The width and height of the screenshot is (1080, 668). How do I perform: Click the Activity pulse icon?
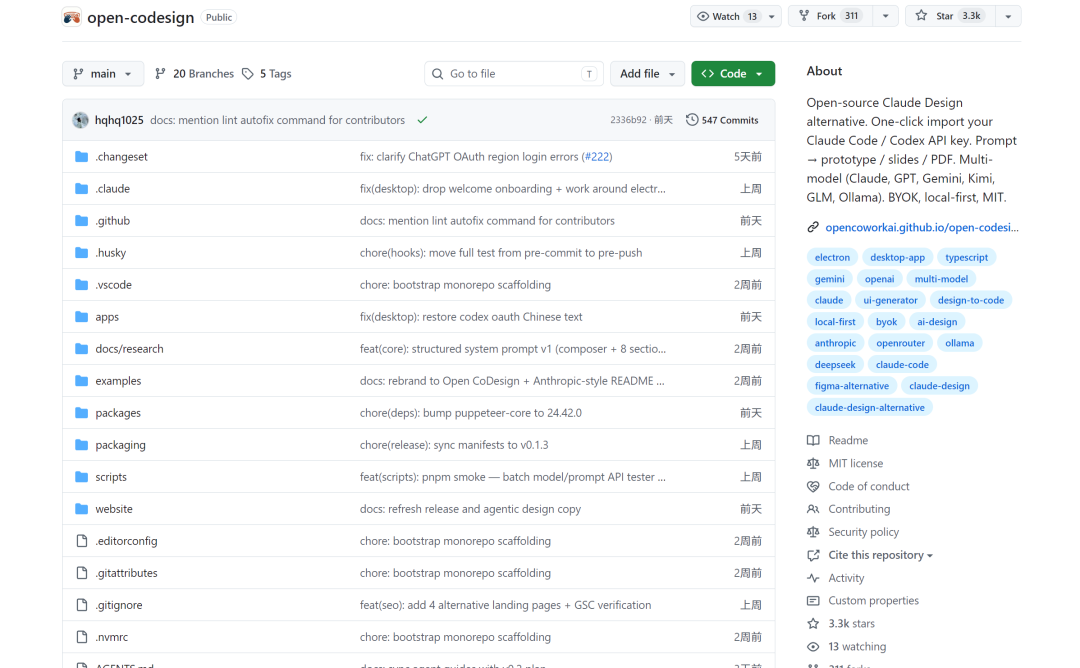pos(813,578)
